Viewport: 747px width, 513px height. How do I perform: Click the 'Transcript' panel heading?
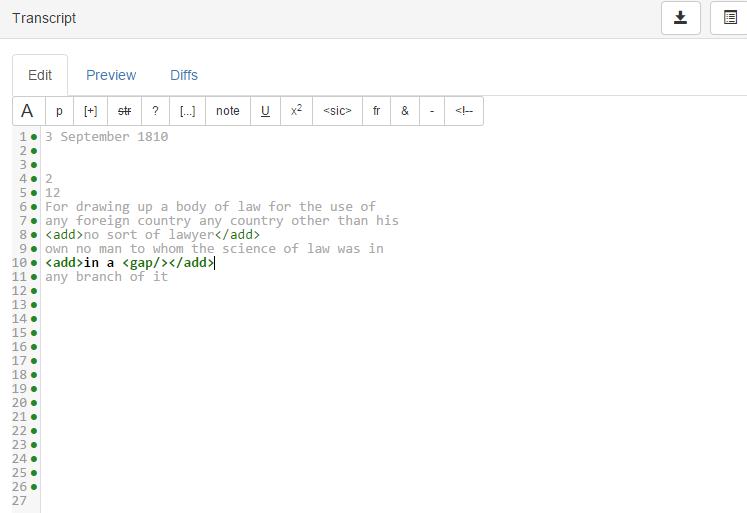(44, 18)
